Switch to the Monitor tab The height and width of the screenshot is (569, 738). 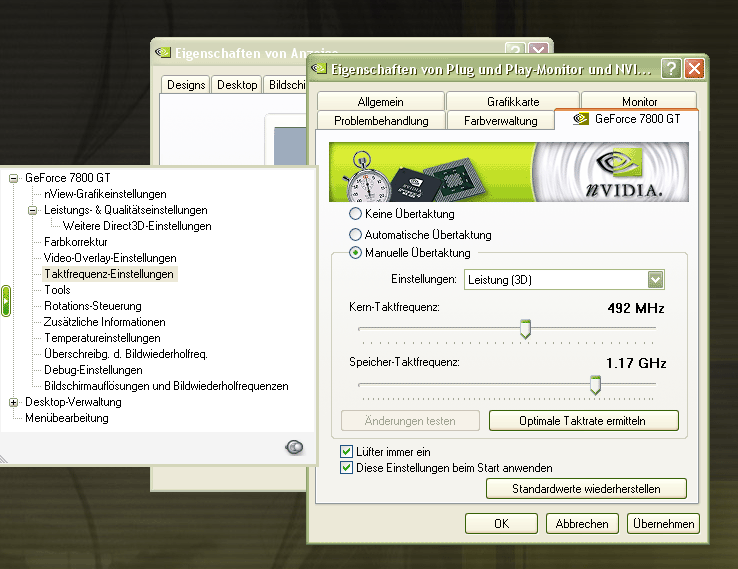(639, 102)
